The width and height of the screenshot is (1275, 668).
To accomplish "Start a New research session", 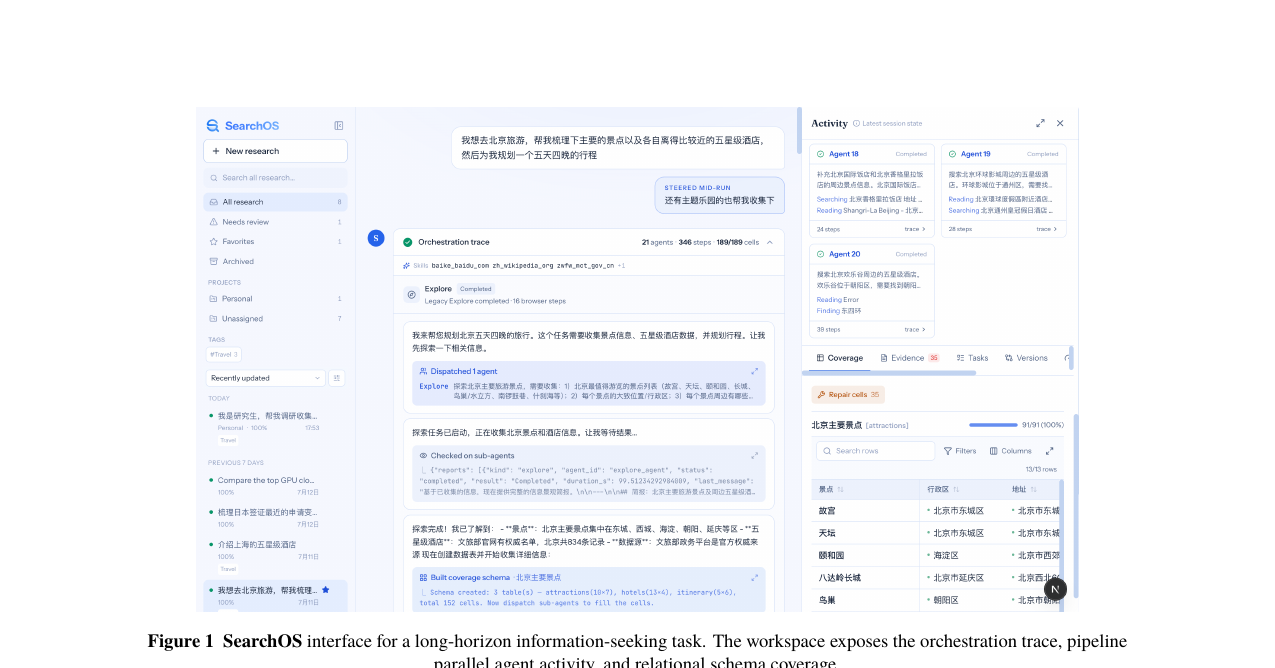I will tap(275, 151).
